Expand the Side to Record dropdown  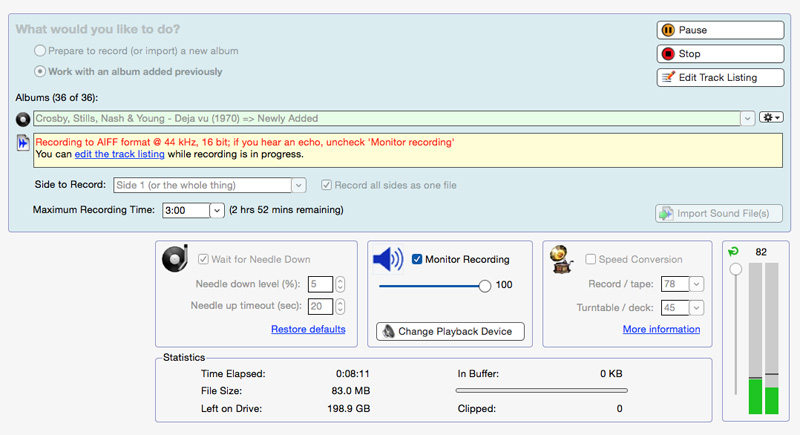point(298,185)
